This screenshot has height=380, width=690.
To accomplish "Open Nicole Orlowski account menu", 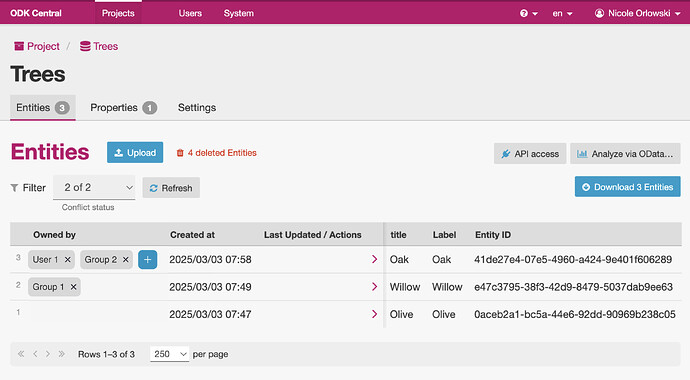I will coord(637,13).
